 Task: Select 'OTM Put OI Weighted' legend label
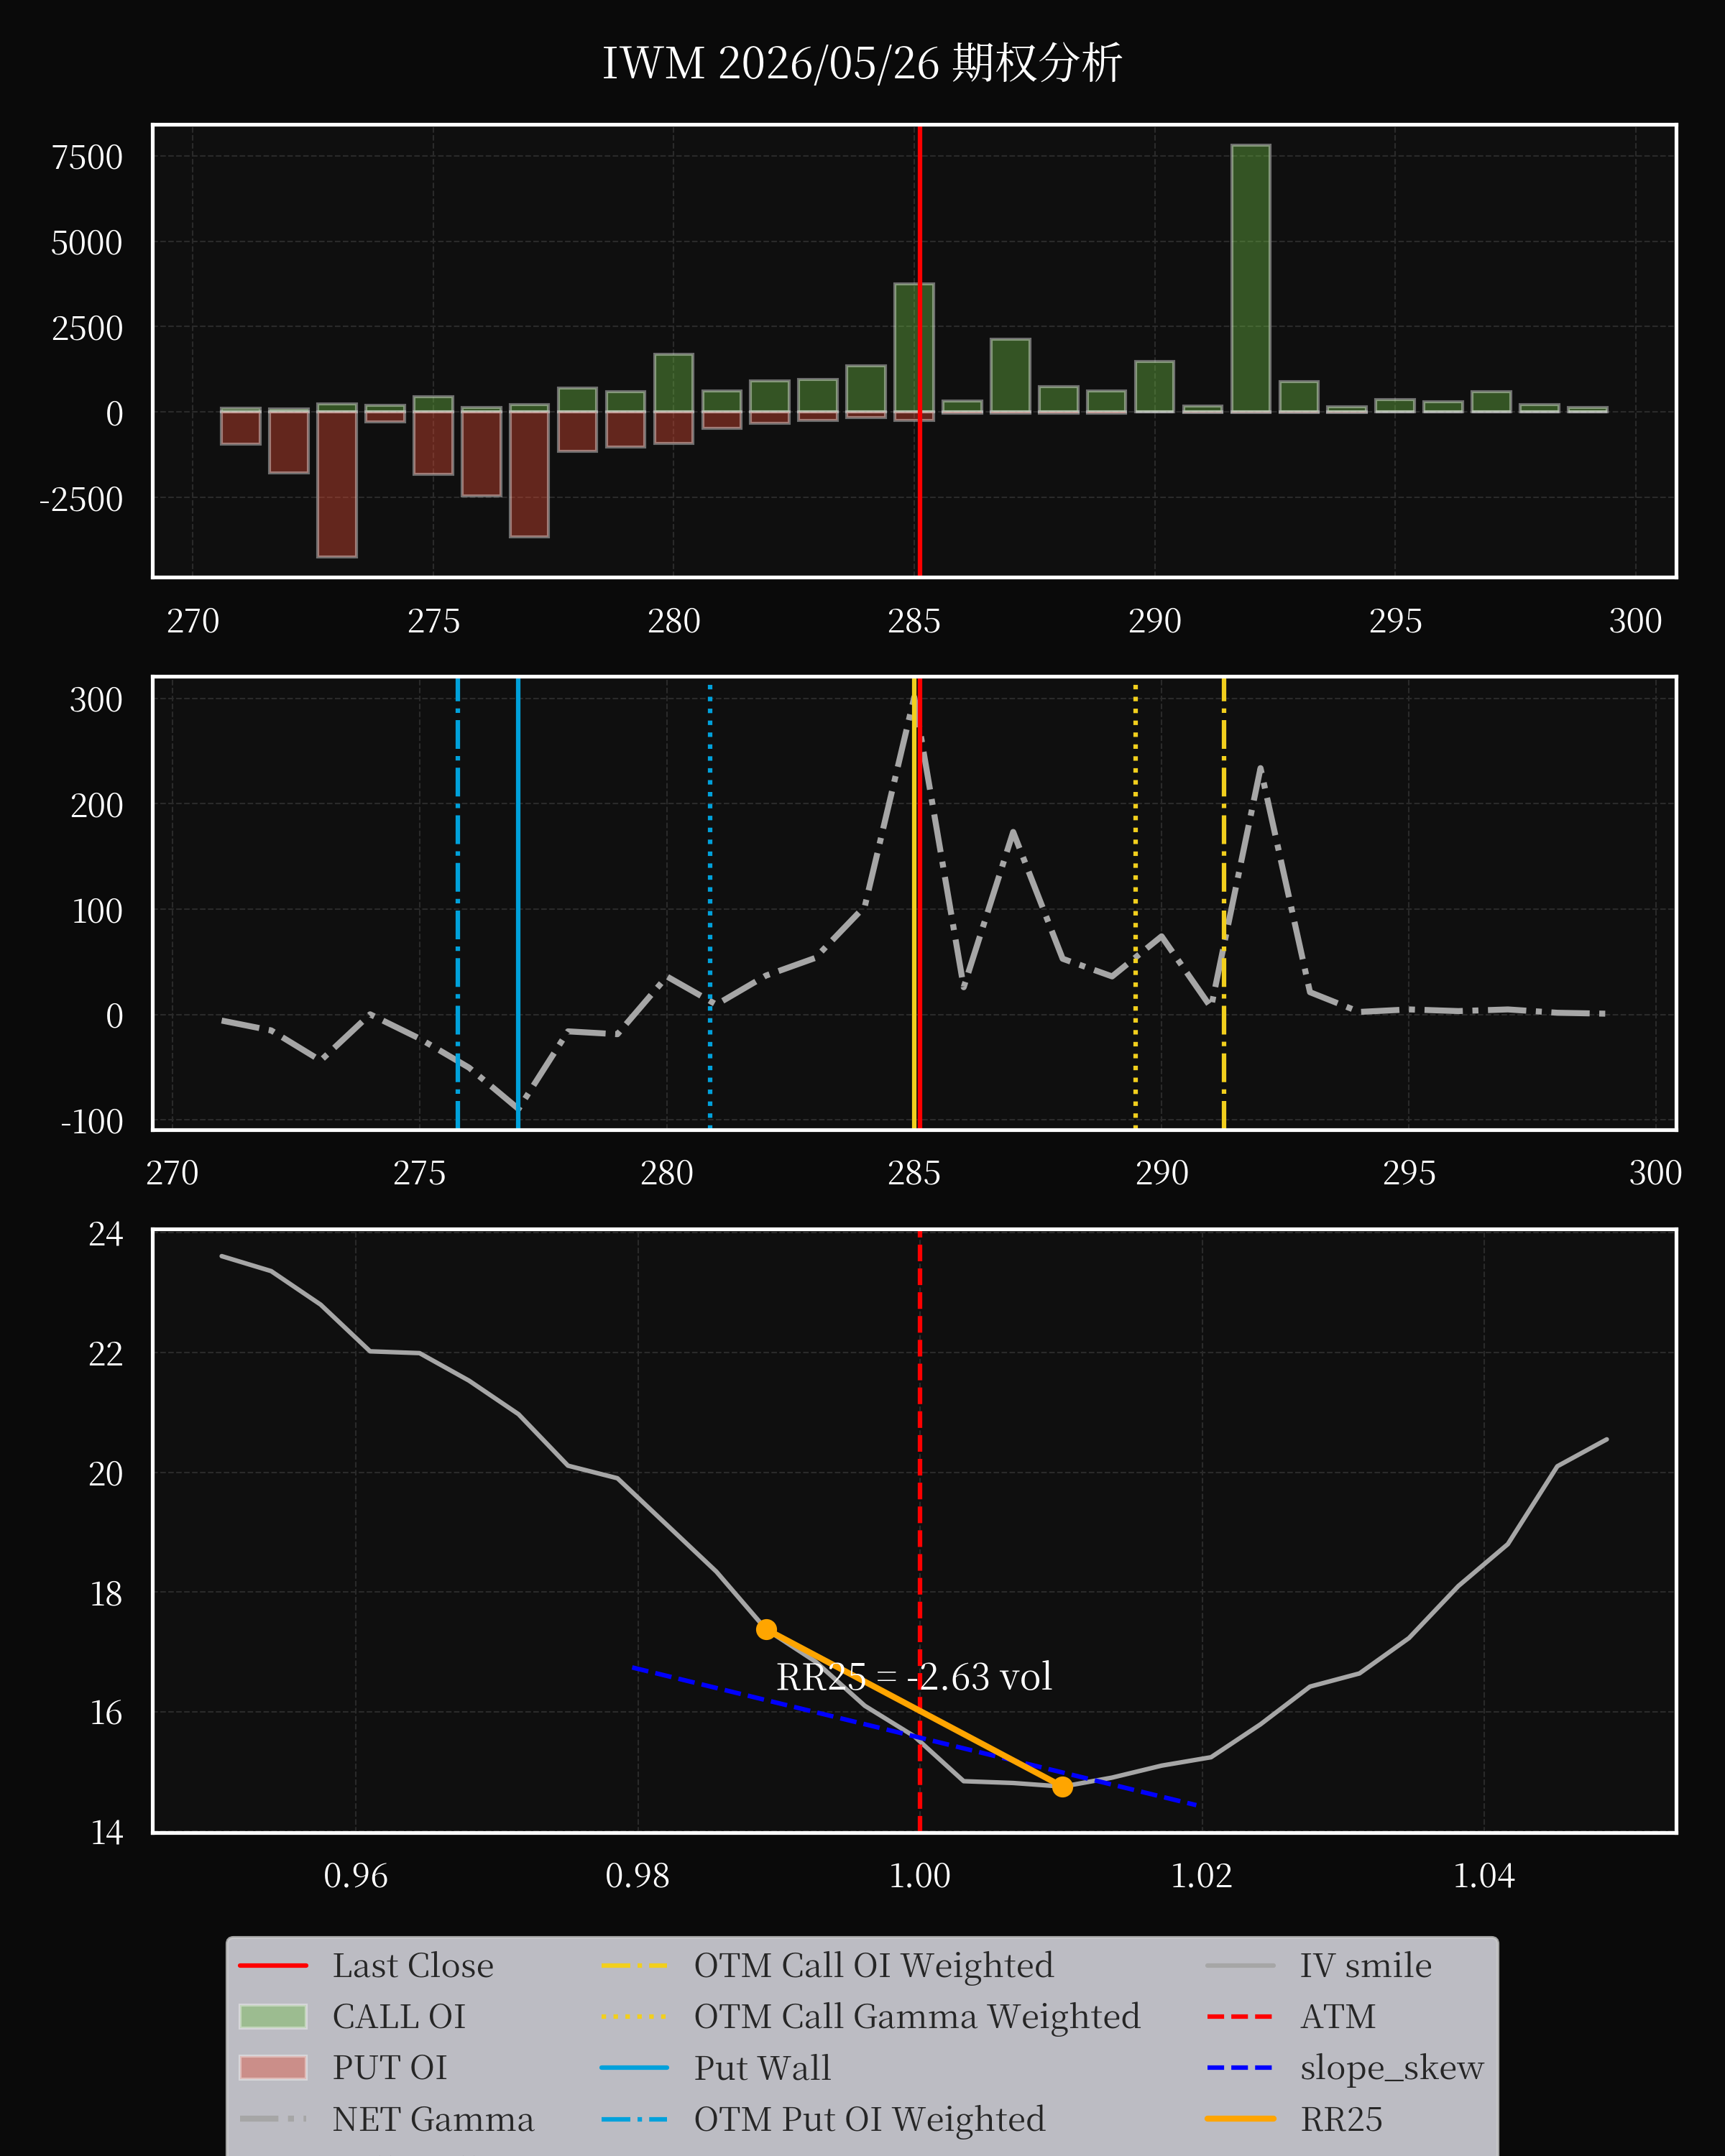pos(870,2119)
